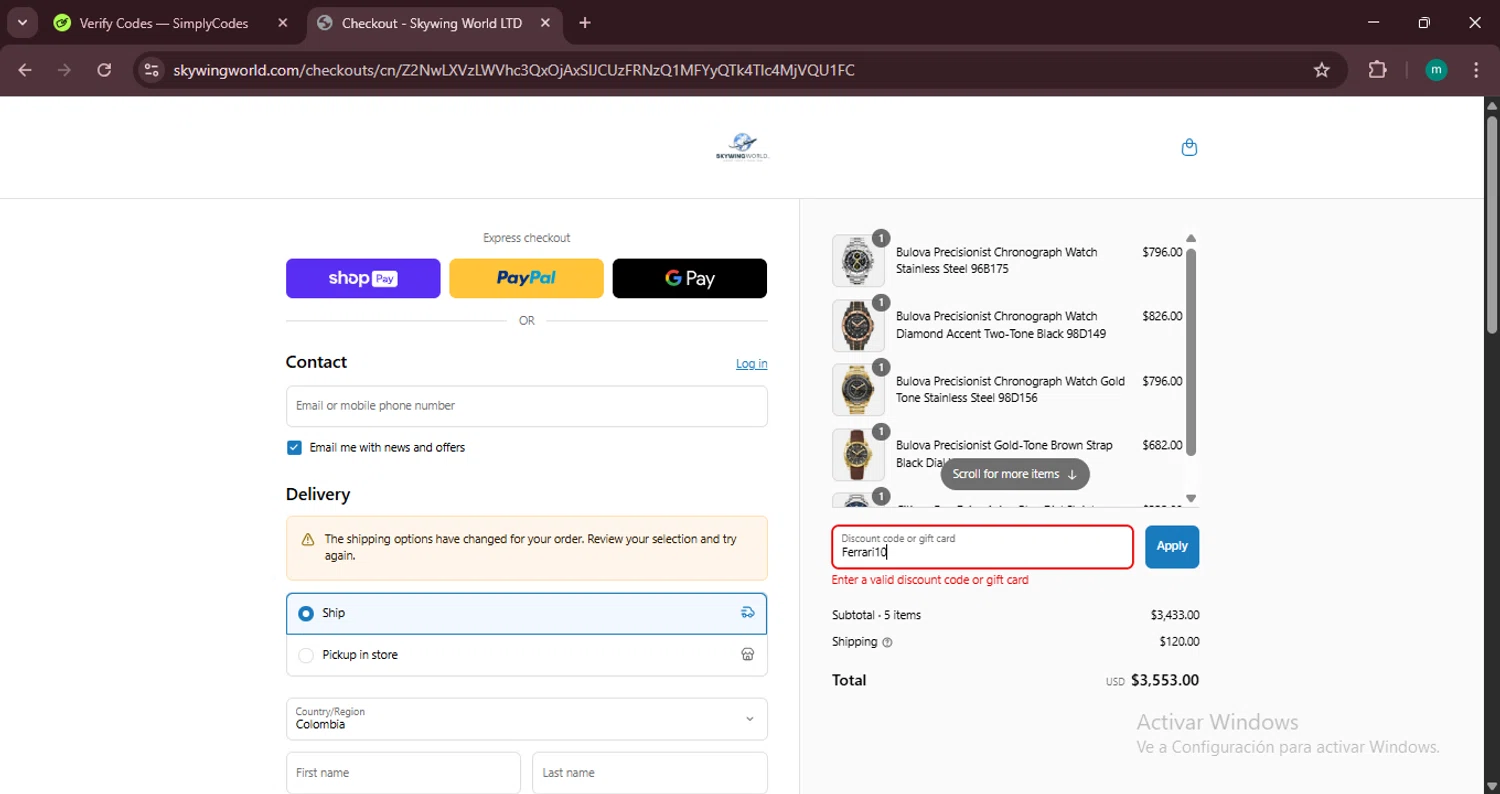Click the Bulova Stainless Steel 96B175 product name

(996, 261)
